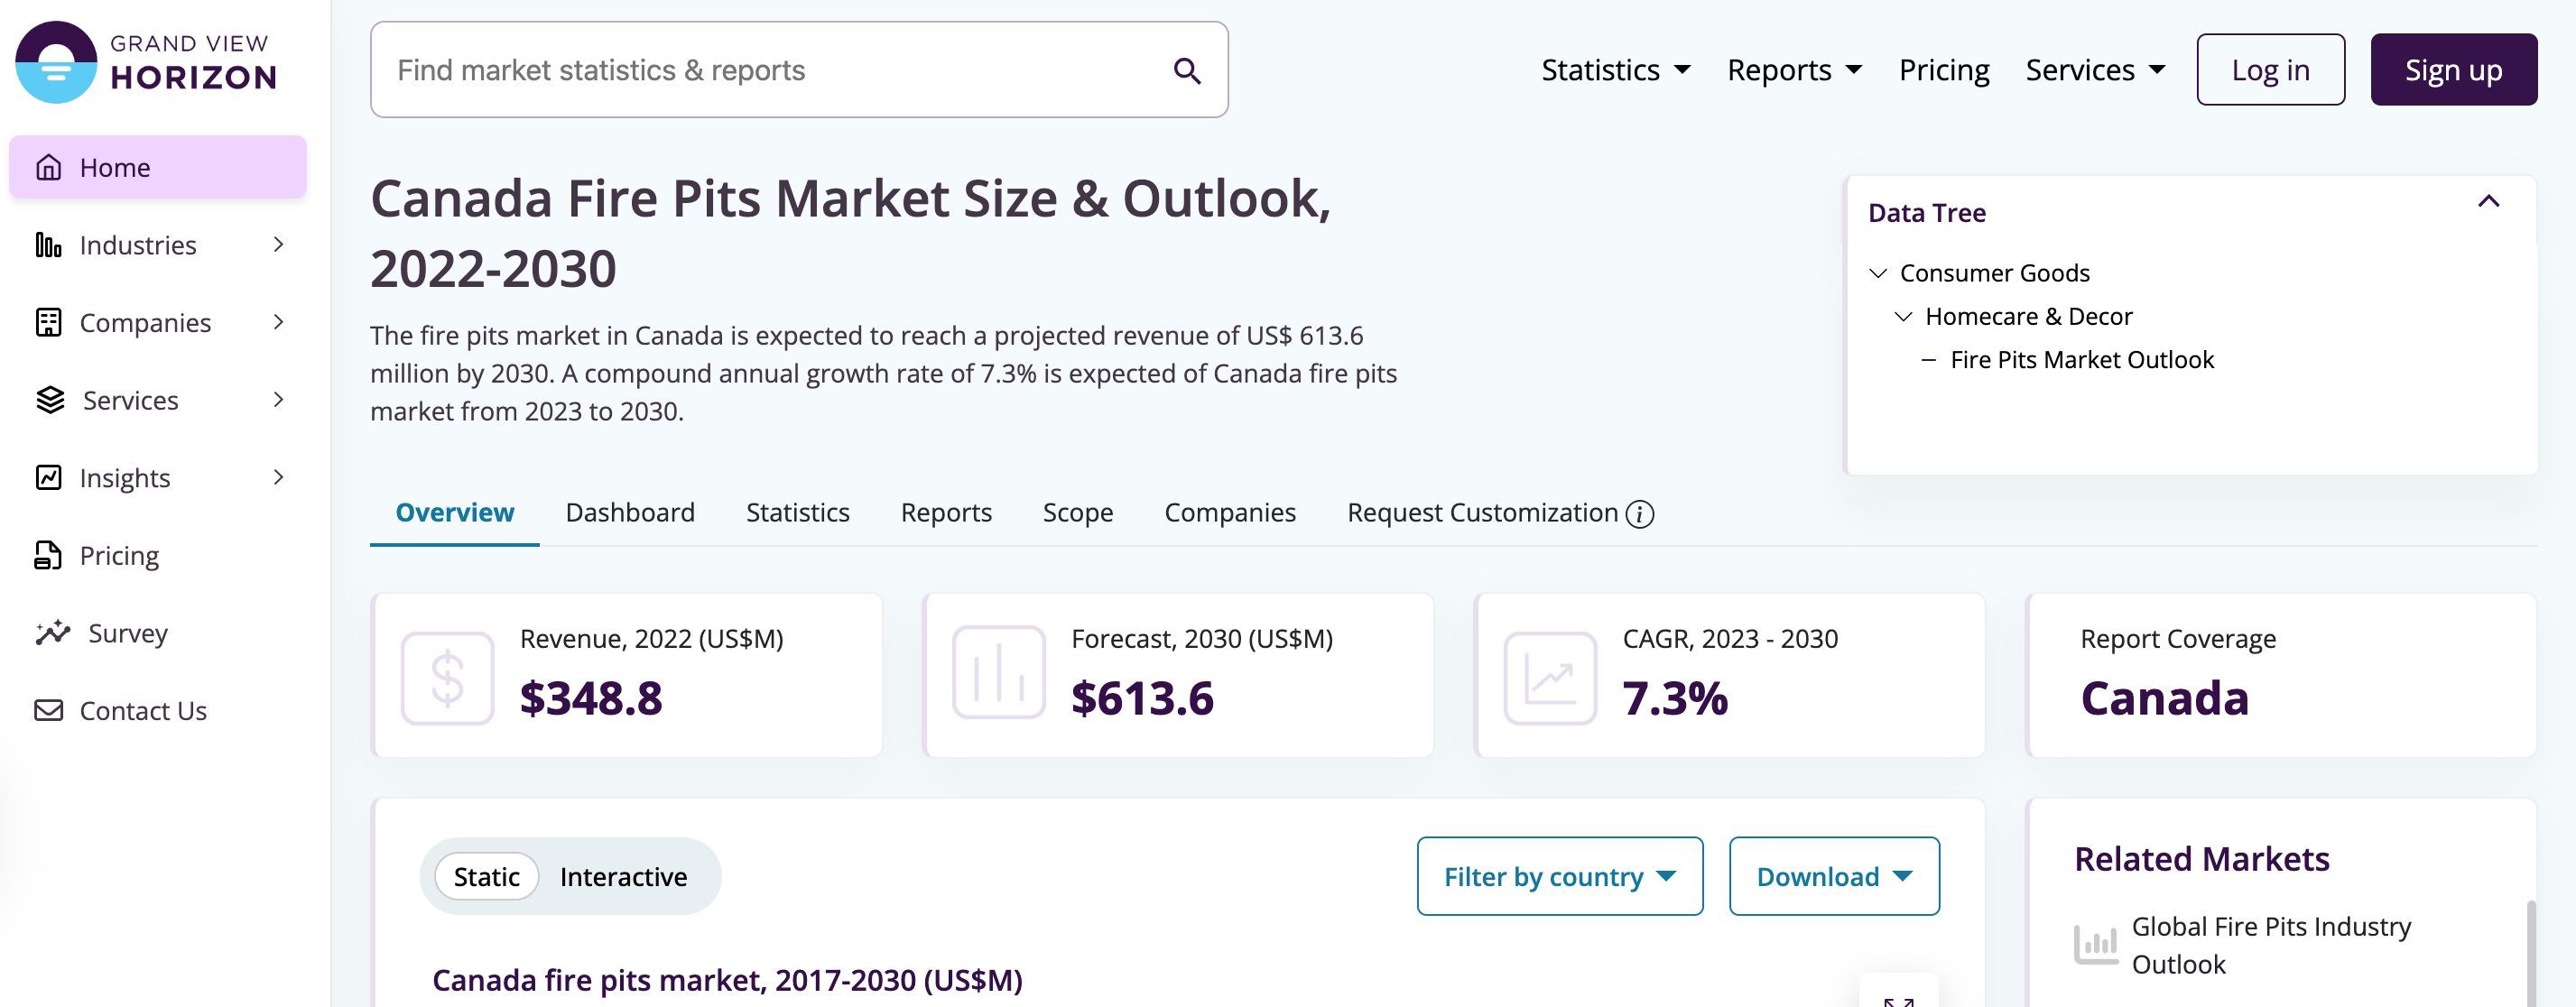
Task: Click the Companies building icon
Action: click(x=48, y=322)
